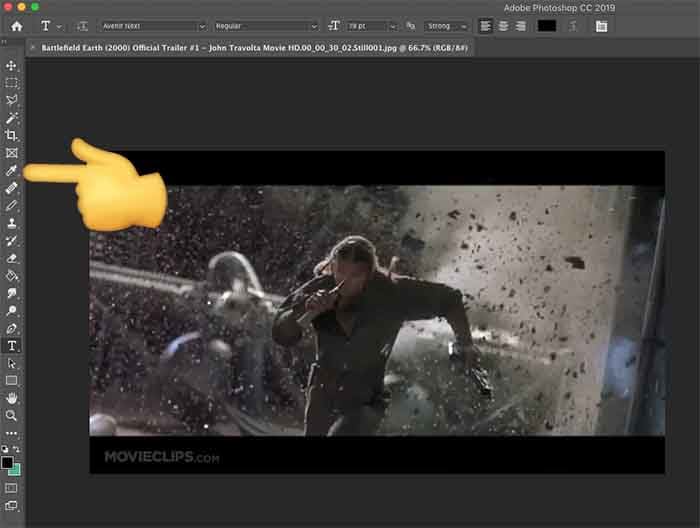Expand the Strong anti-aliasing dropdown
Image resolution: width=700 pixels, height=528 pixels.
(x=445, y=26)
